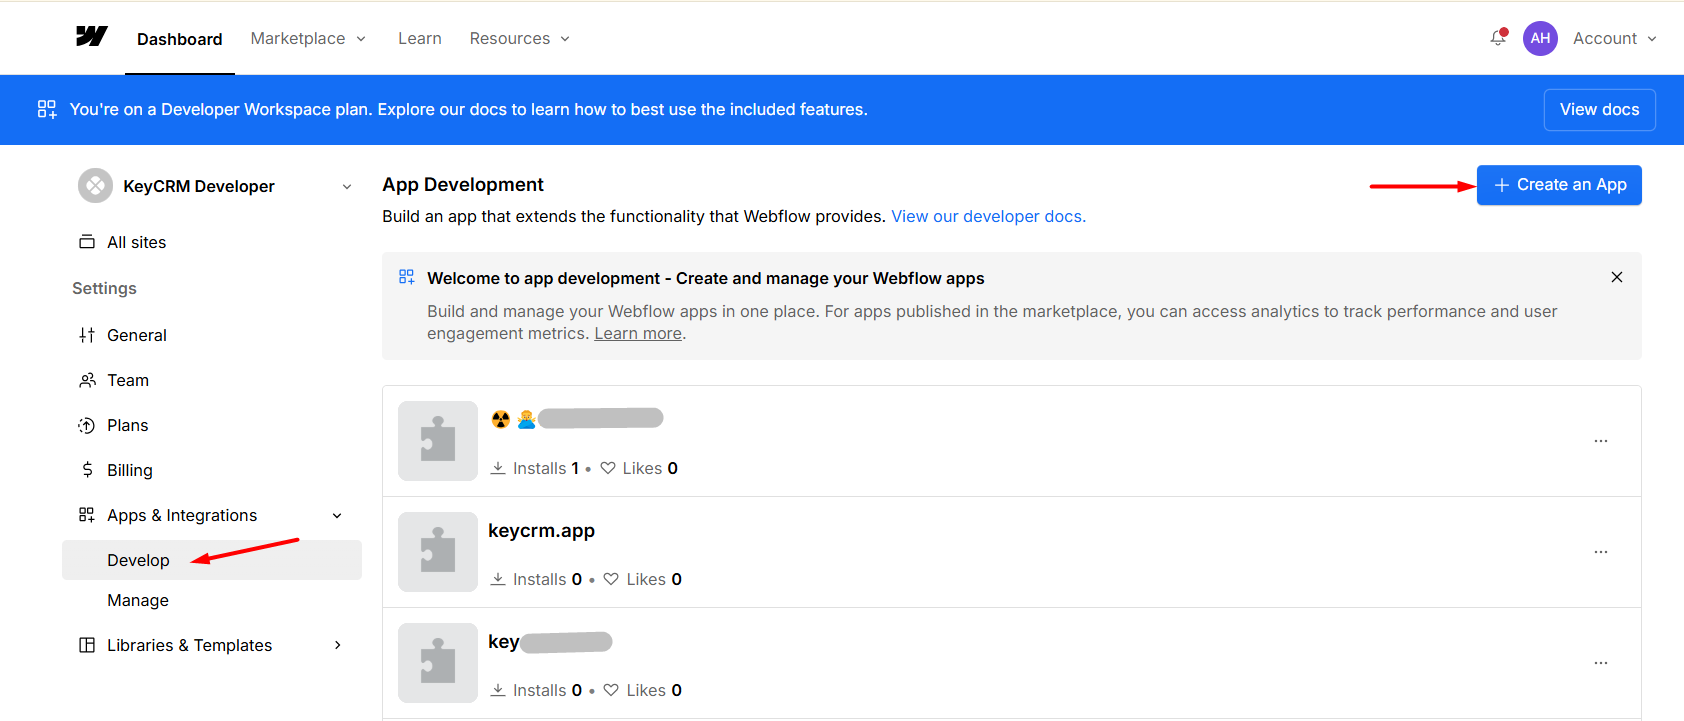Screen dimensions: 1684x721
Task: Dismiss the welcome to app development banner
Action: tap(1617, 277)
